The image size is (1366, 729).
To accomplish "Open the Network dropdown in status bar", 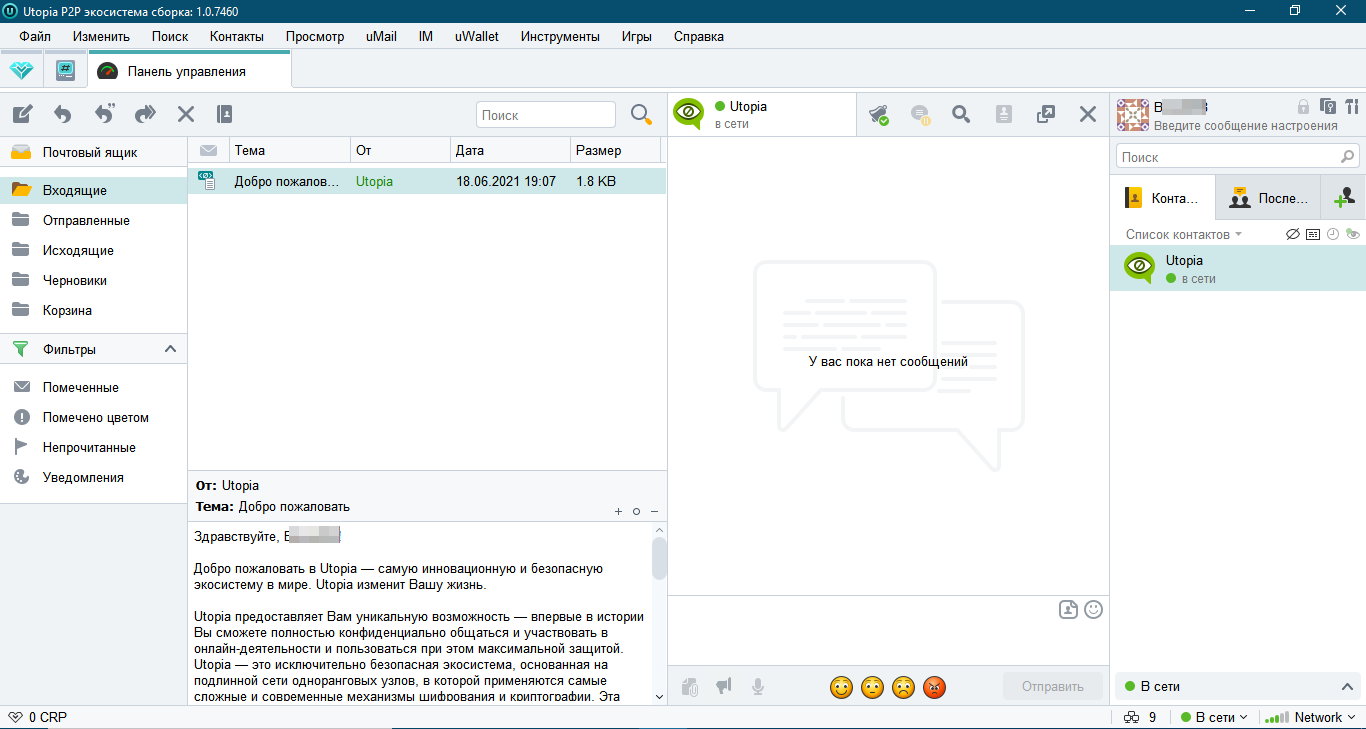I will (1311, 717).
